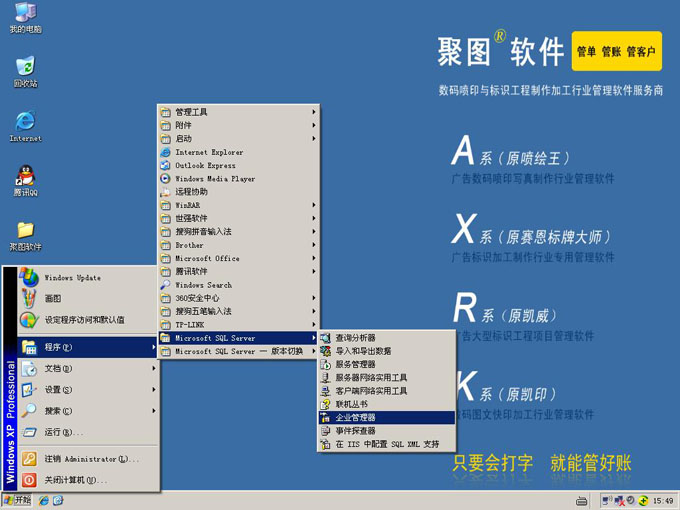The image size is (680, 510).
Task: Click the 设置 settings icon
Action: pyautogui.click(x=29, y=389)
